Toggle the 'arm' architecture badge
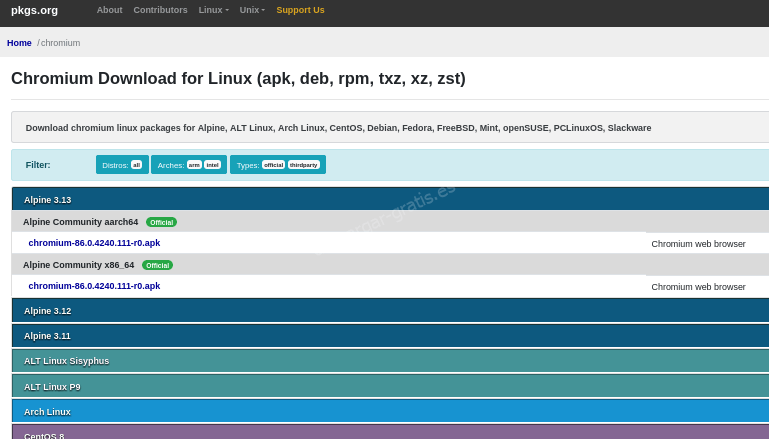769x439 pixels. pyautogui.click(x=194, y=165)
